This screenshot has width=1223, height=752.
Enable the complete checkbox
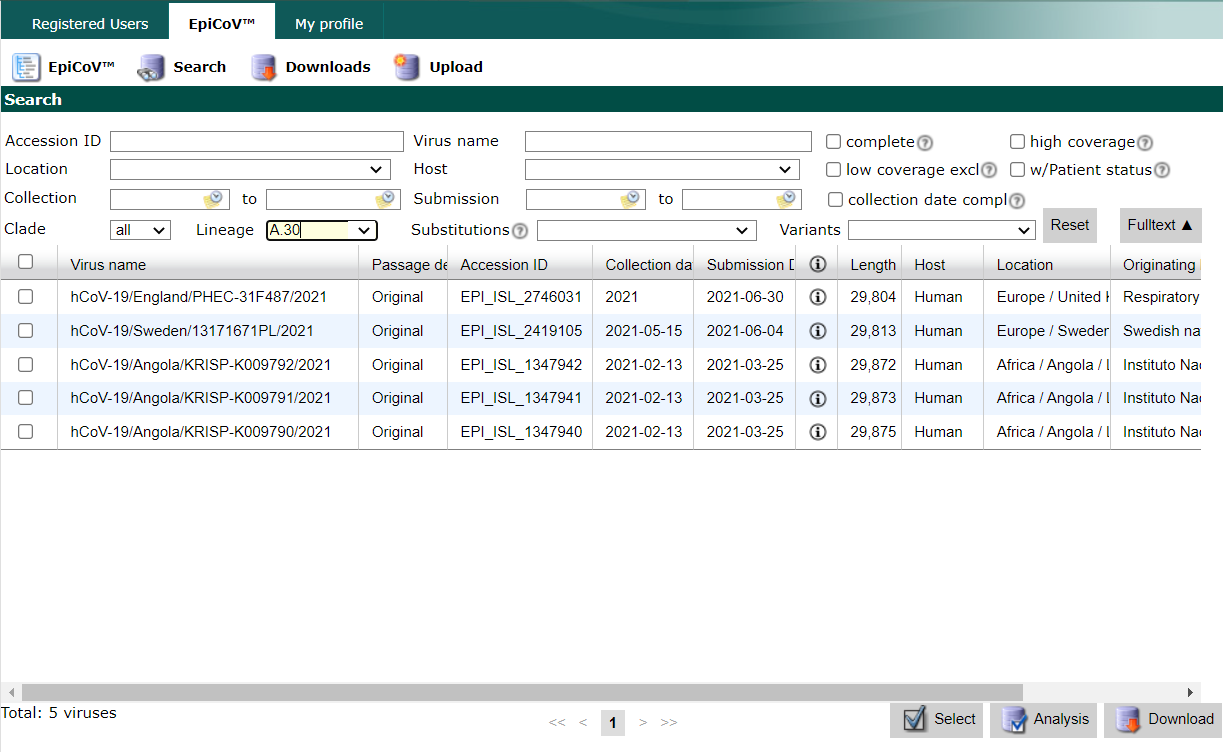tap(834, 142)
